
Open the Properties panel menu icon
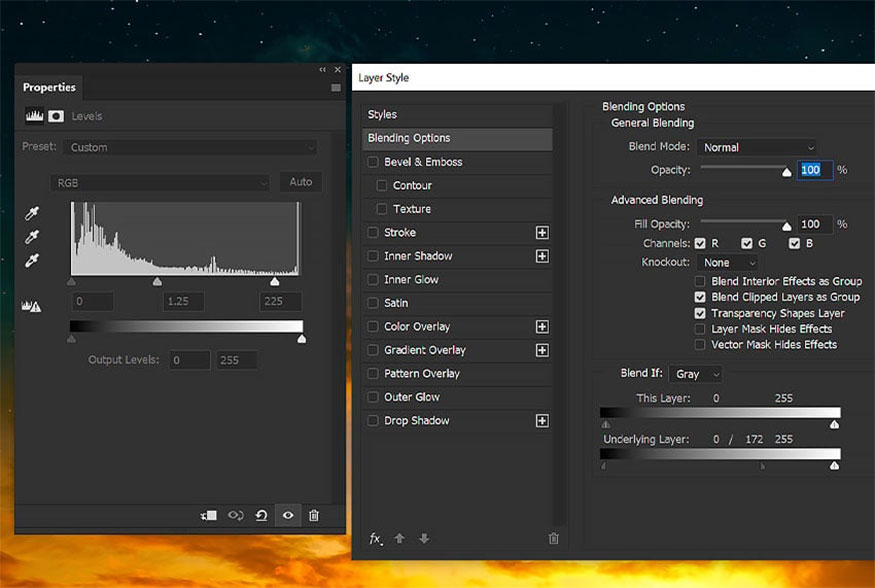click(335, 88)
